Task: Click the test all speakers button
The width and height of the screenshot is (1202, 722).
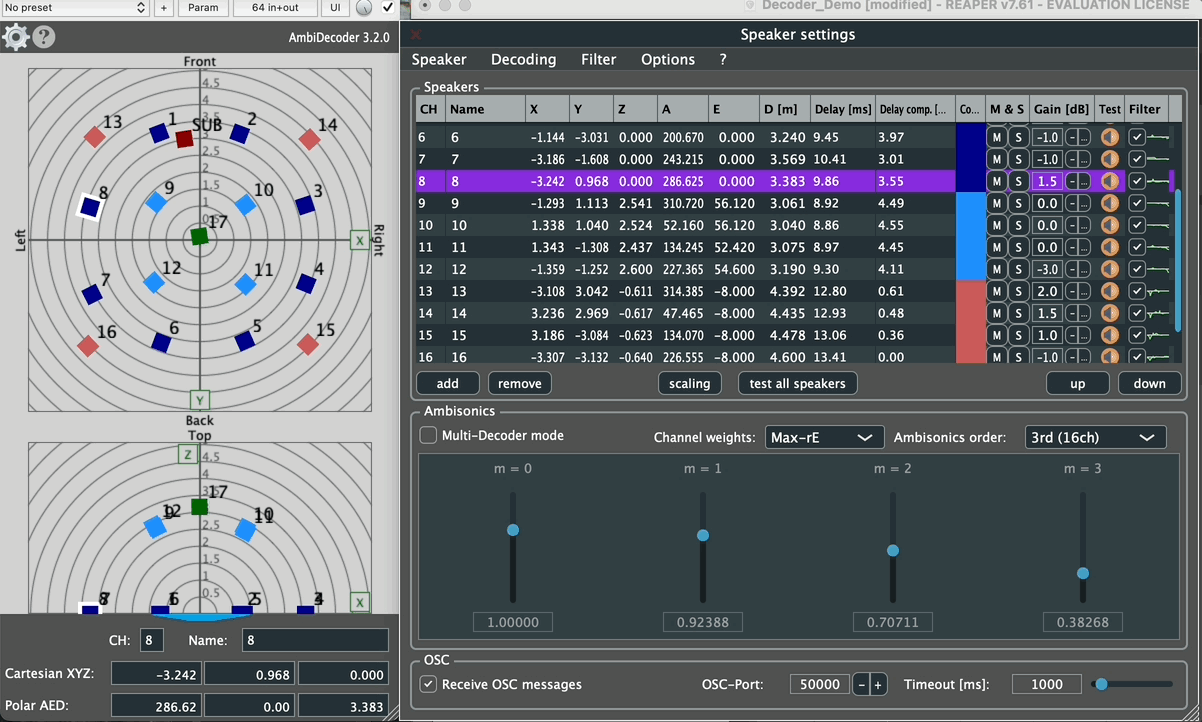Action: [797, 383]
